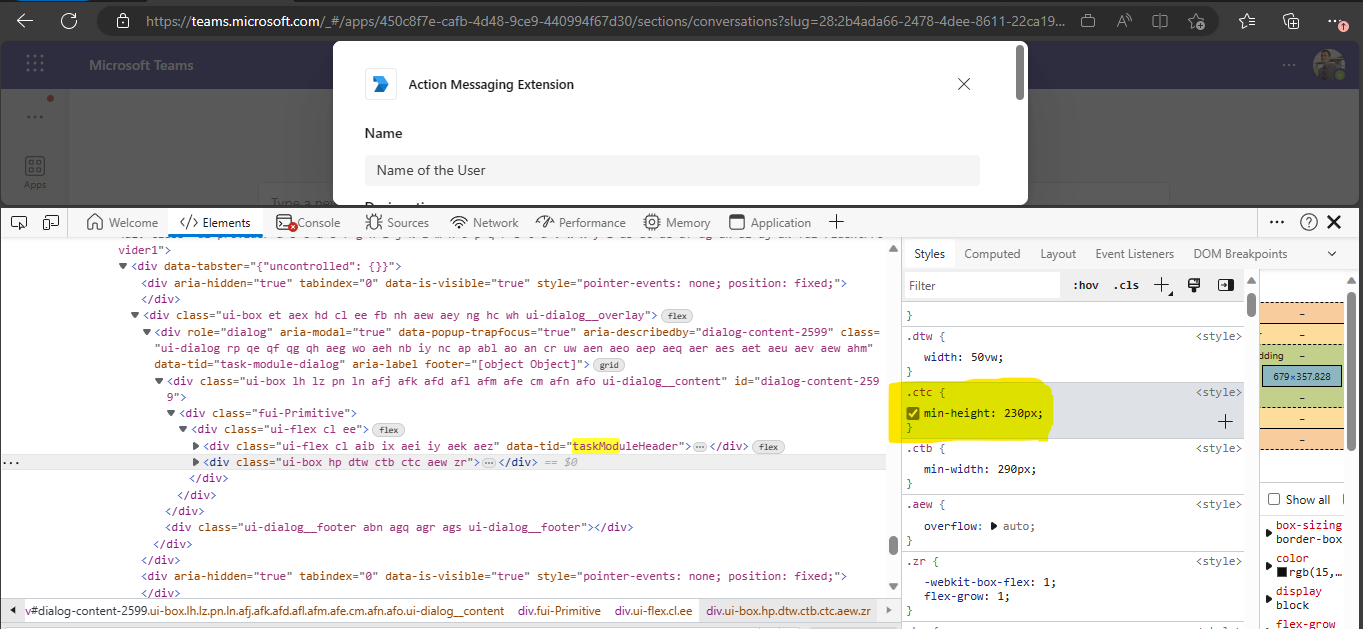Toggle element state with :hov button
1363x629 pixels.
[x=1084, y=285]
